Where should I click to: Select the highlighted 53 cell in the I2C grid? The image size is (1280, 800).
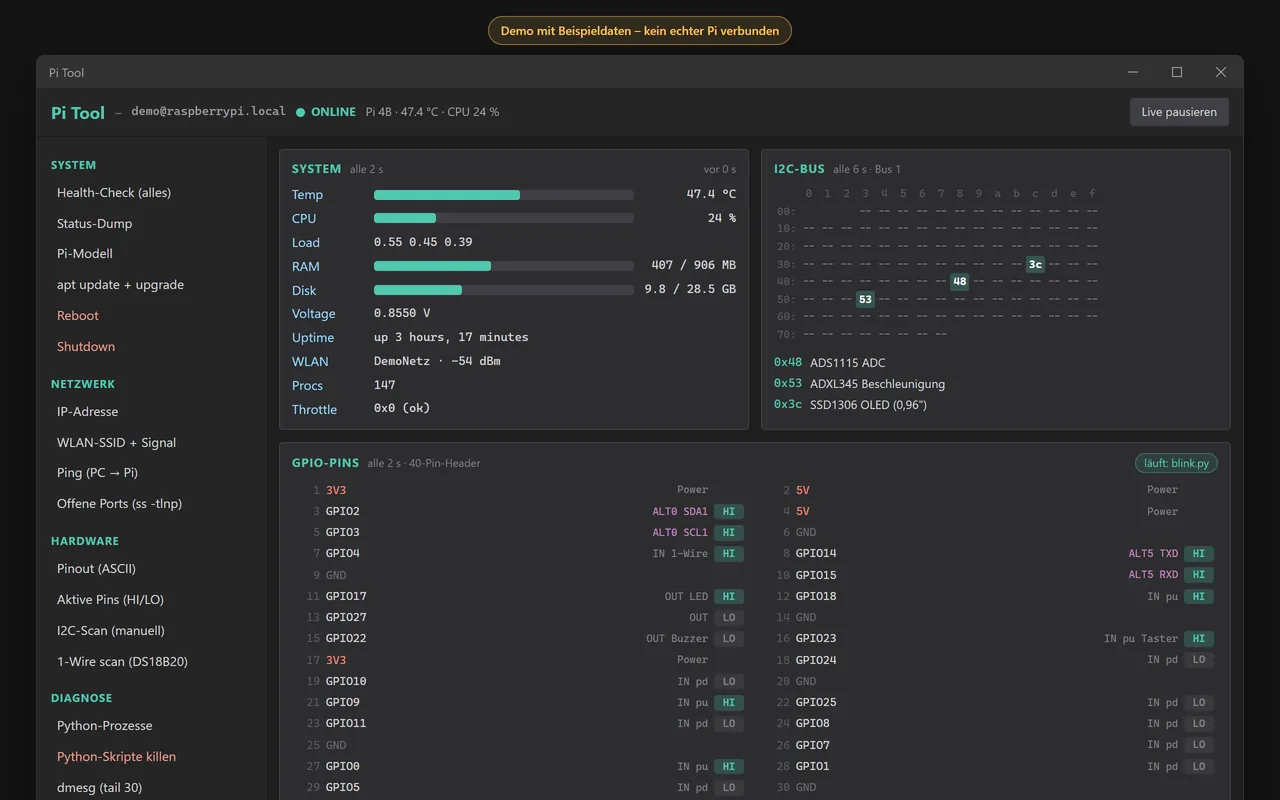click(865, 299)
